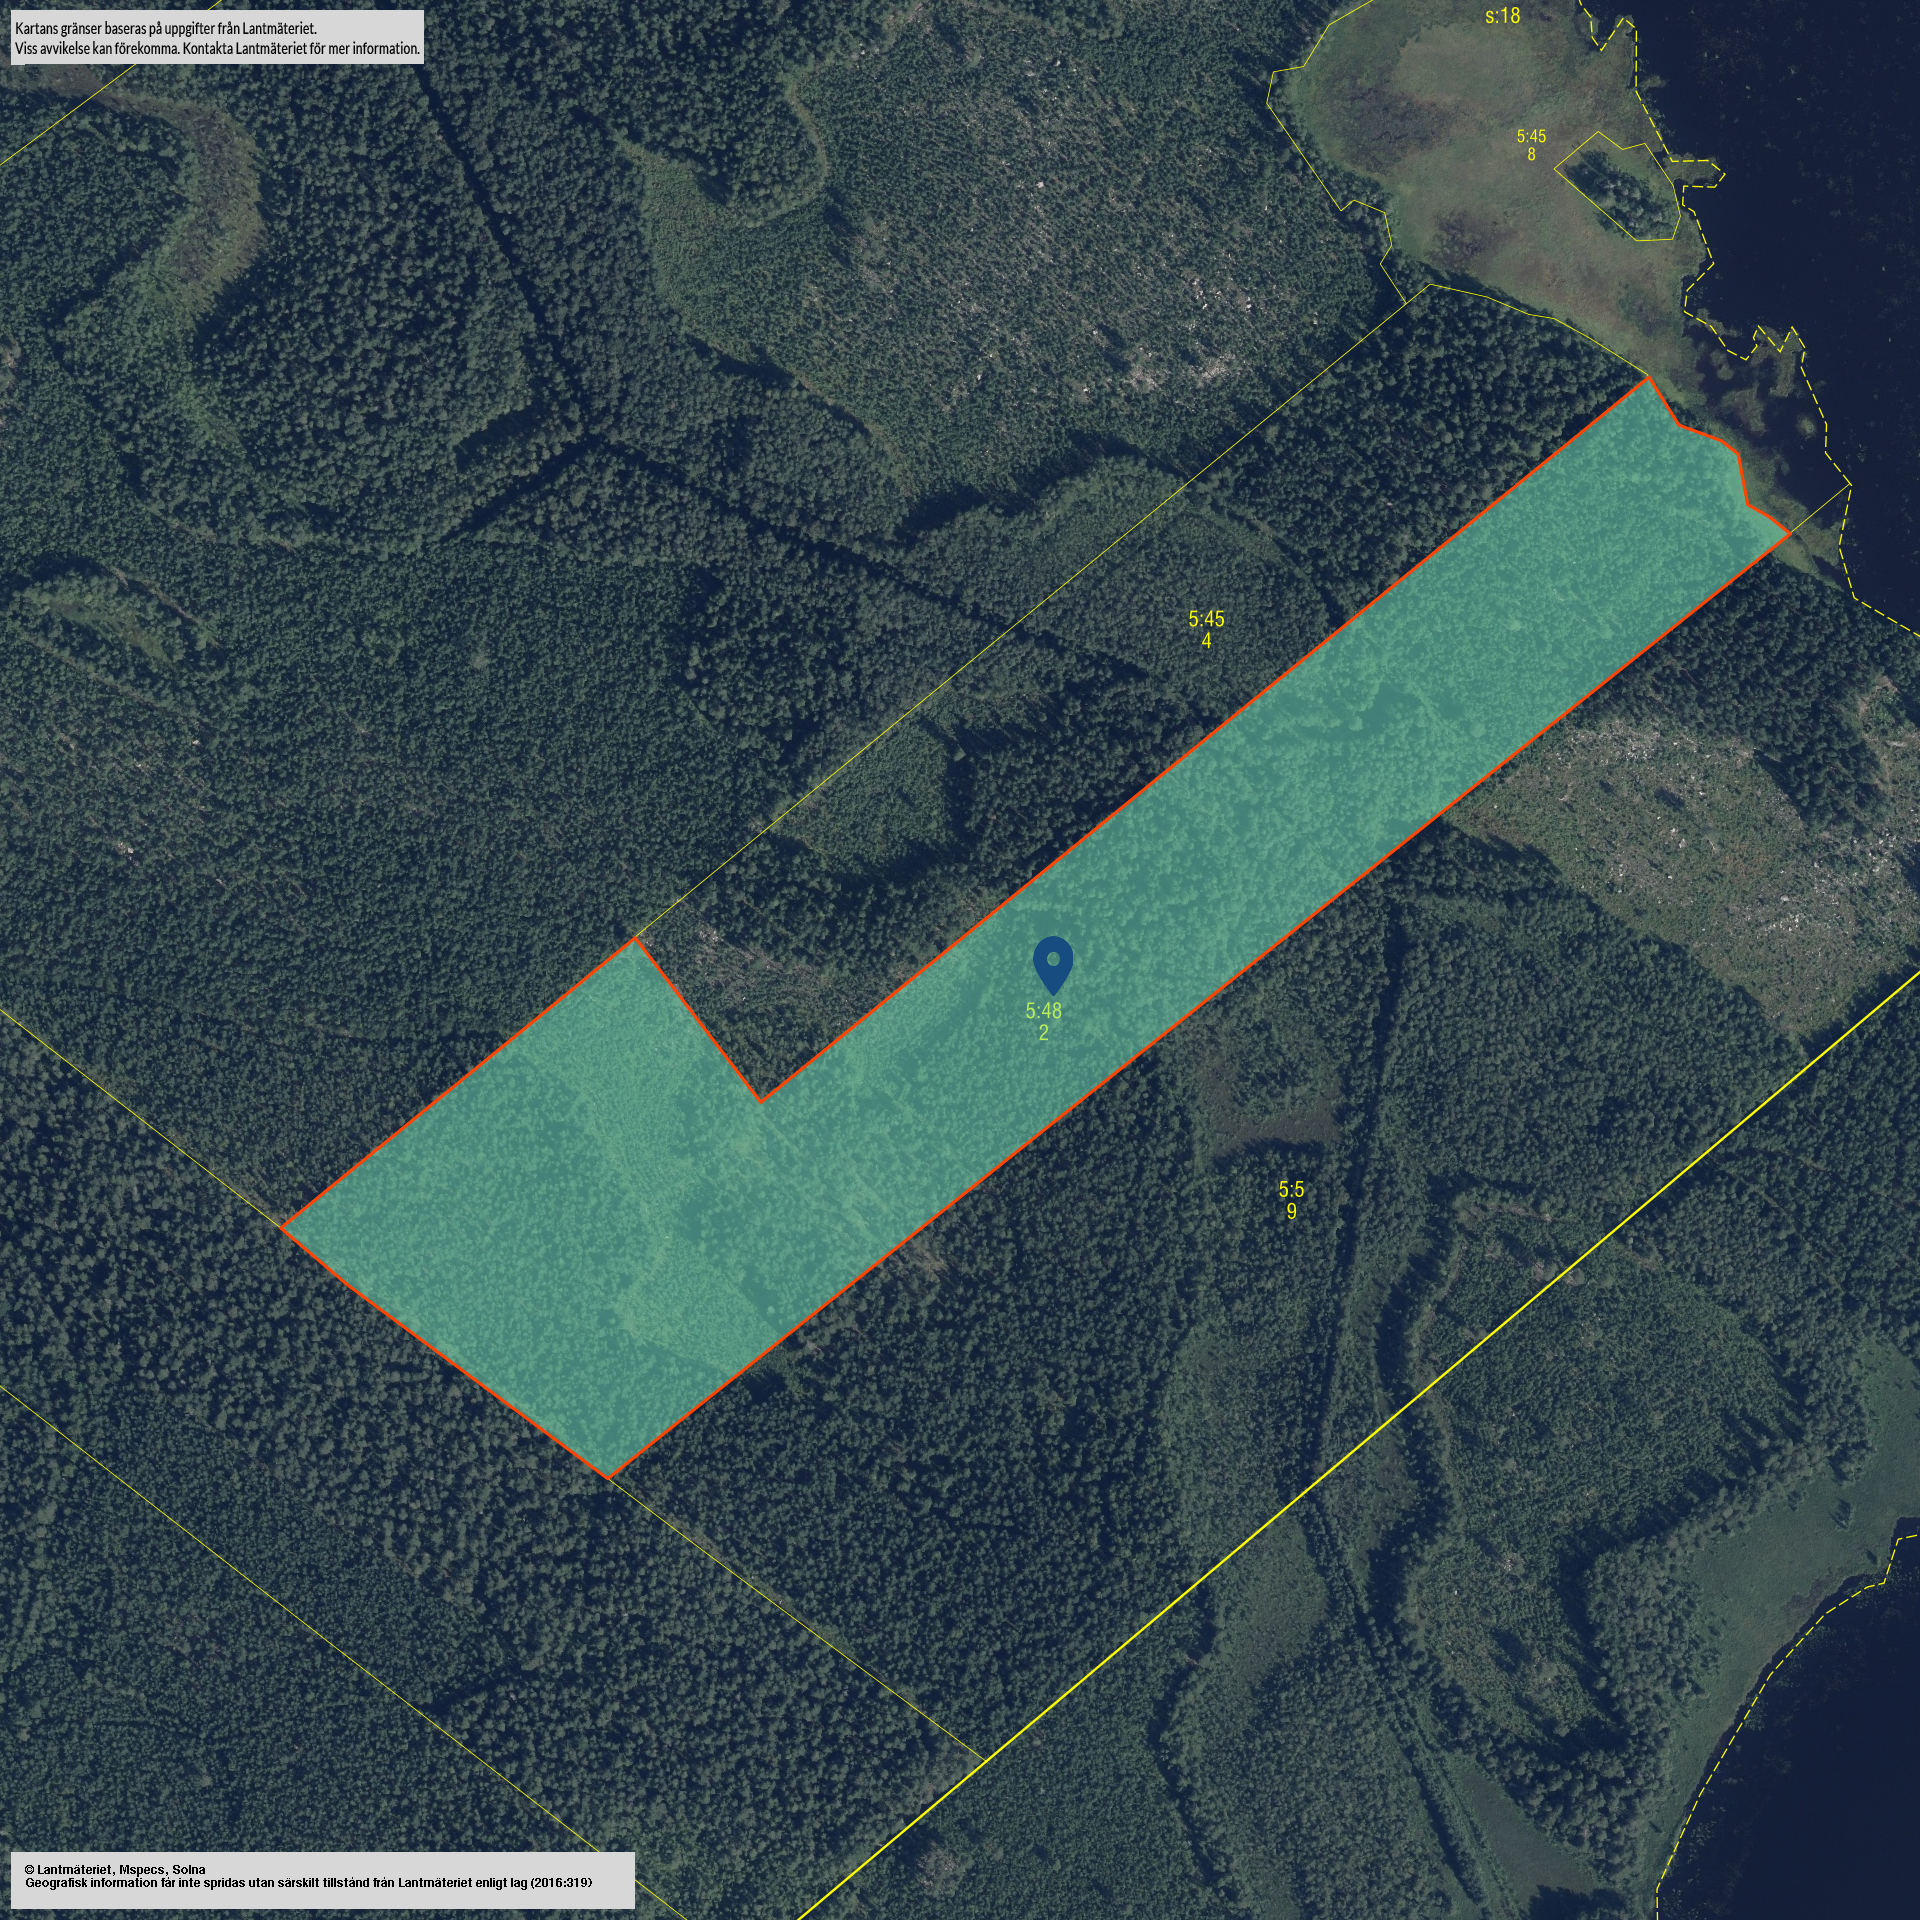Click the Lantmäteriet, Mspecs copyright notice
Image resolution: width=1920 pixels, height=1920 pixels.
324,1880
